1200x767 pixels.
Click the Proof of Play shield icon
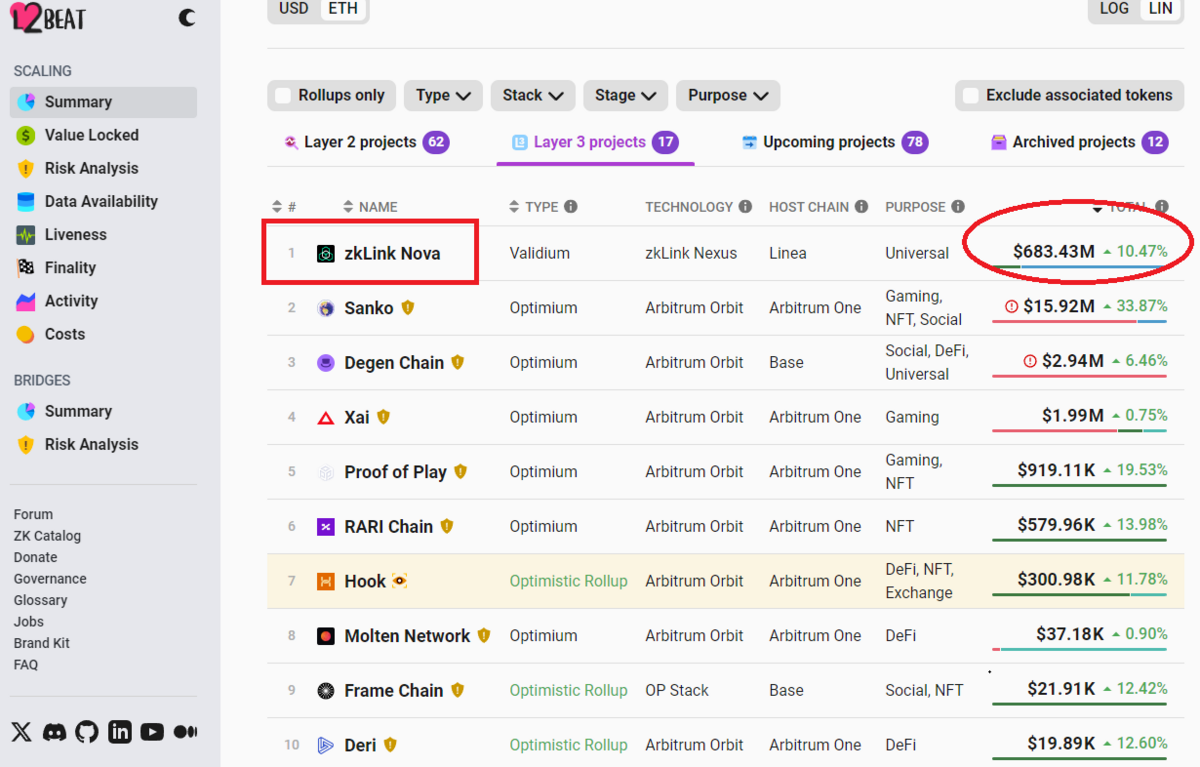(461, 471)
